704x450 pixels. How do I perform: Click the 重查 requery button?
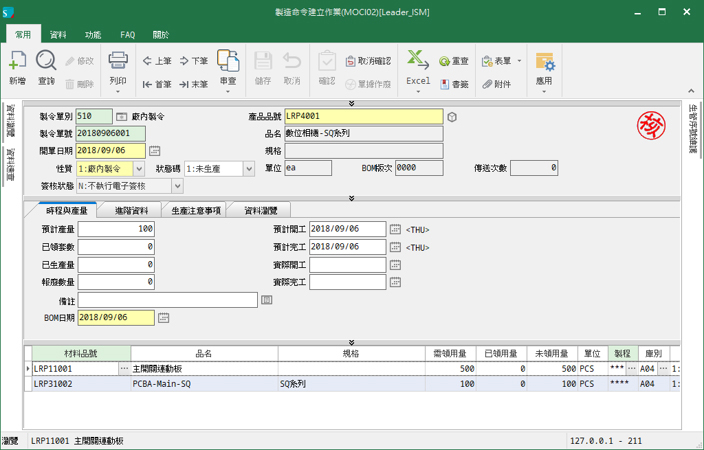(x=454, y=61)
